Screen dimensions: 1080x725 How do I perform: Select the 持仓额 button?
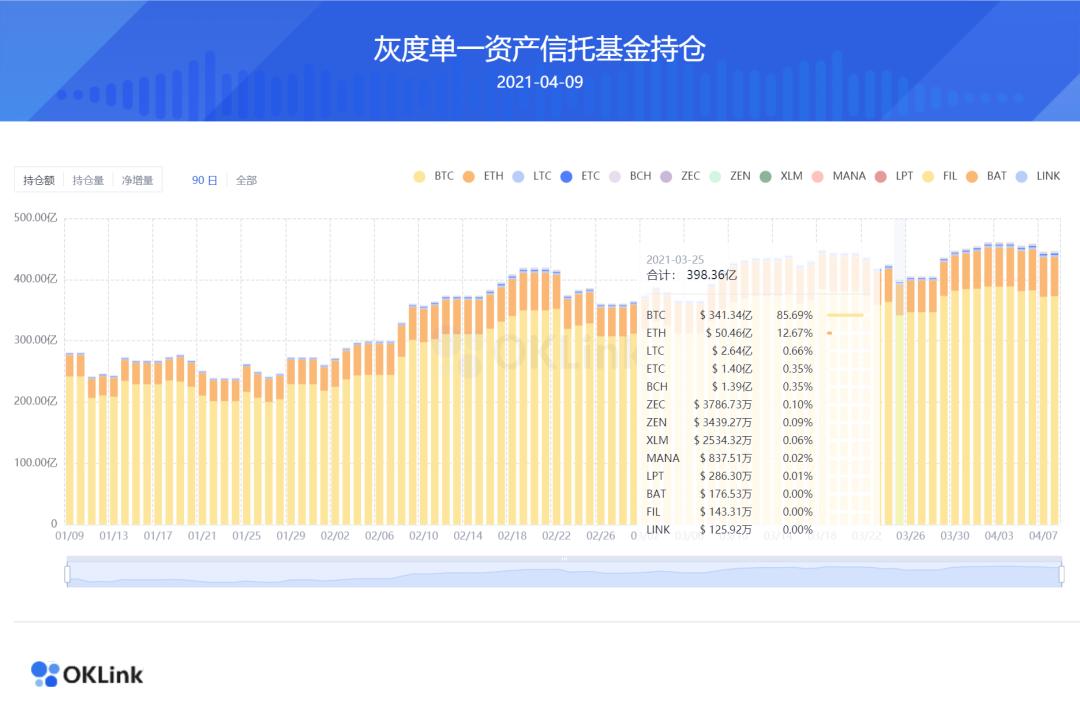coord(40,179)
